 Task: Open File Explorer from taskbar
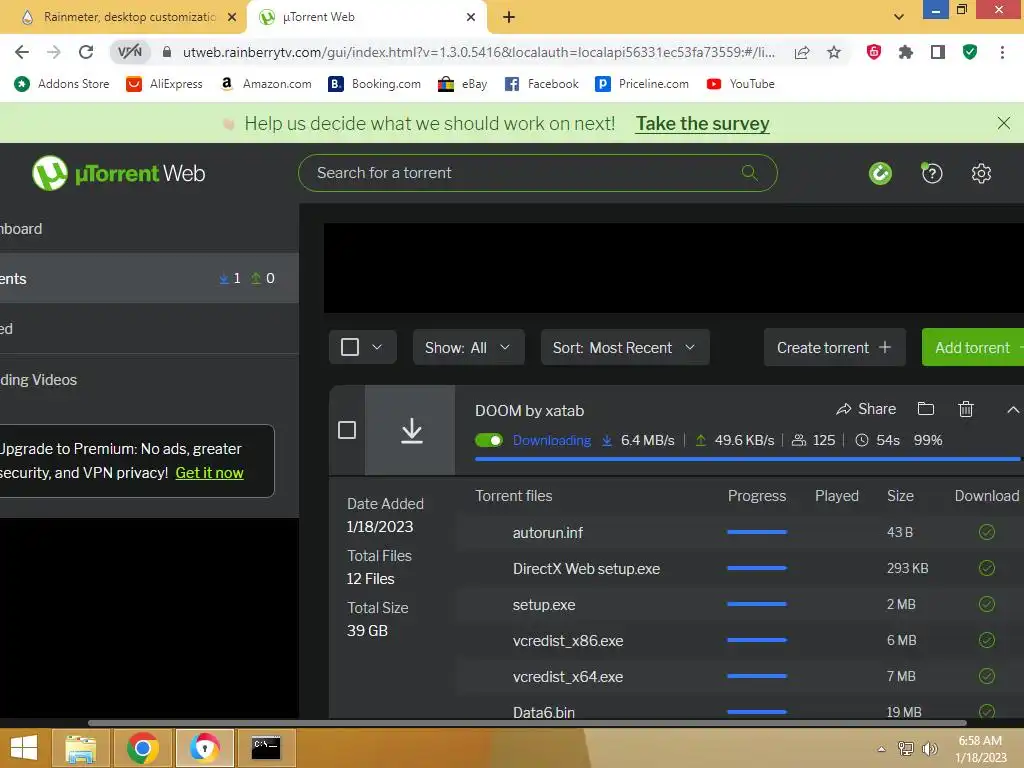(81, 748)
